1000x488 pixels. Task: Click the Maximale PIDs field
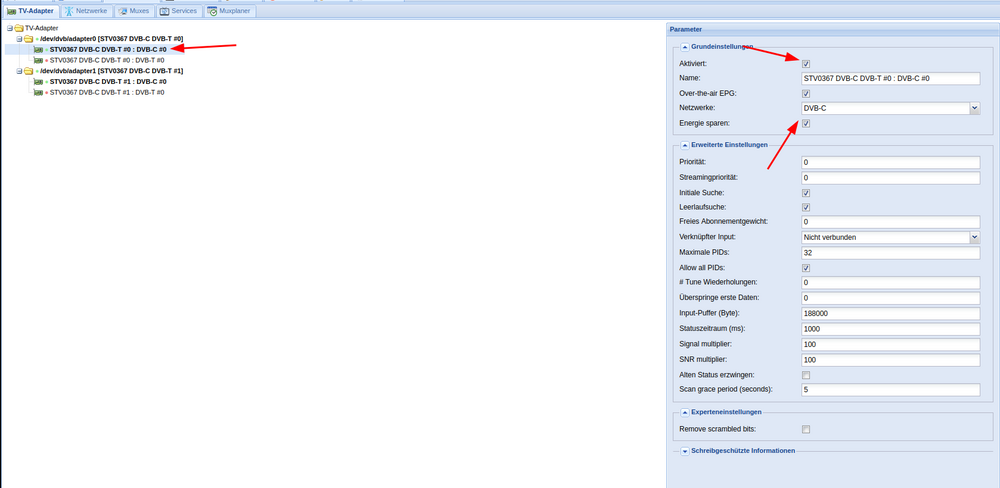coord(890,253)
